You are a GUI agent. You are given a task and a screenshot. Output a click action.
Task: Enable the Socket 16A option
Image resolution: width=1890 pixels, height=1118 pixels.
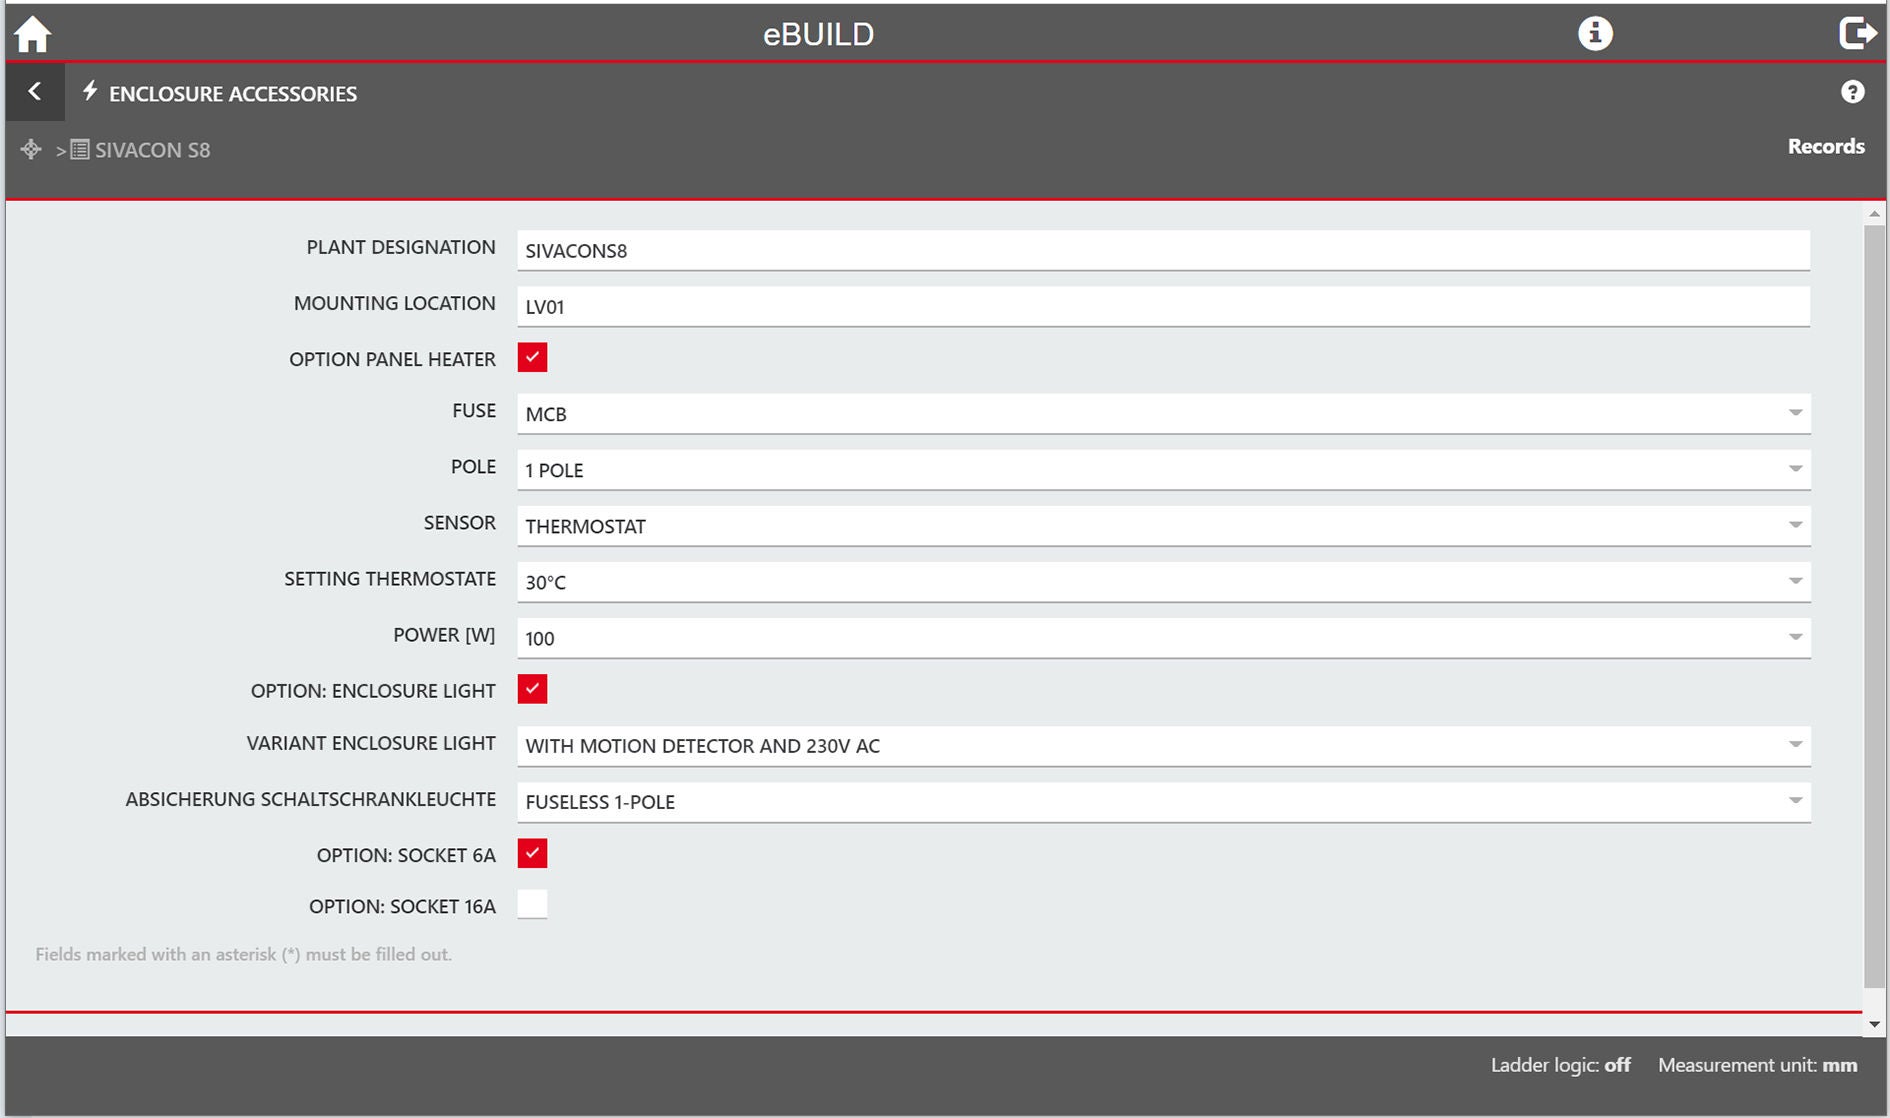point(532,904)
